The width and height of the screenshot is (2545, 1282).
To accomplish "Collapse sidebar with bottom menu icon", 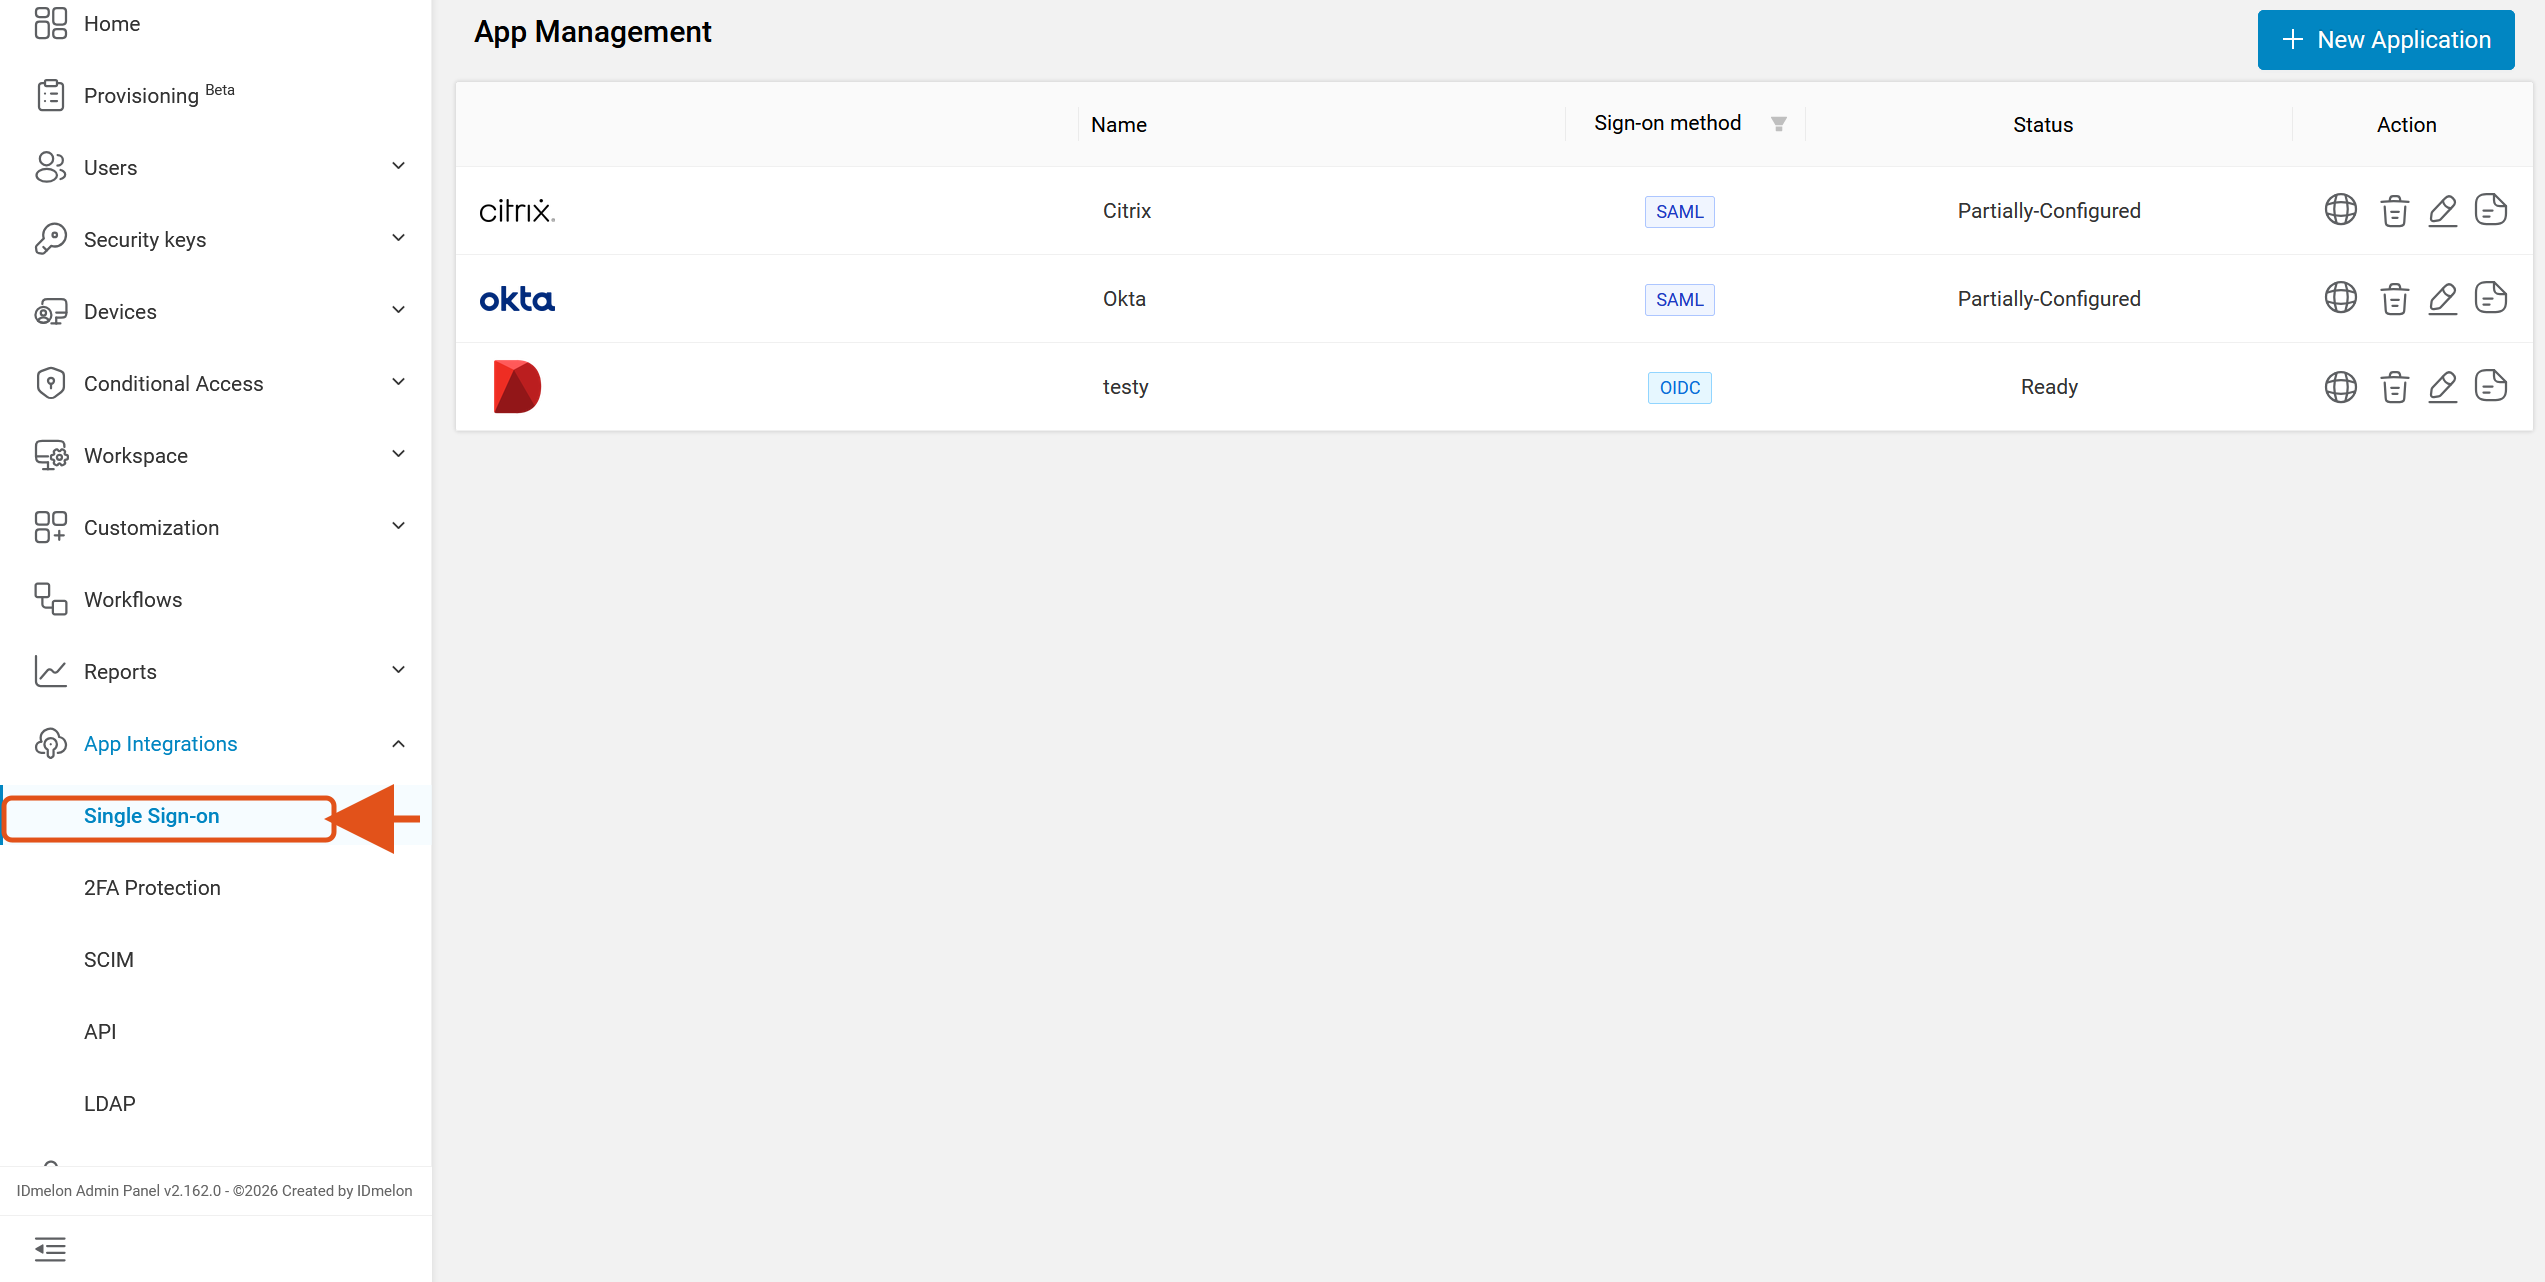I will coord(50,1249).
